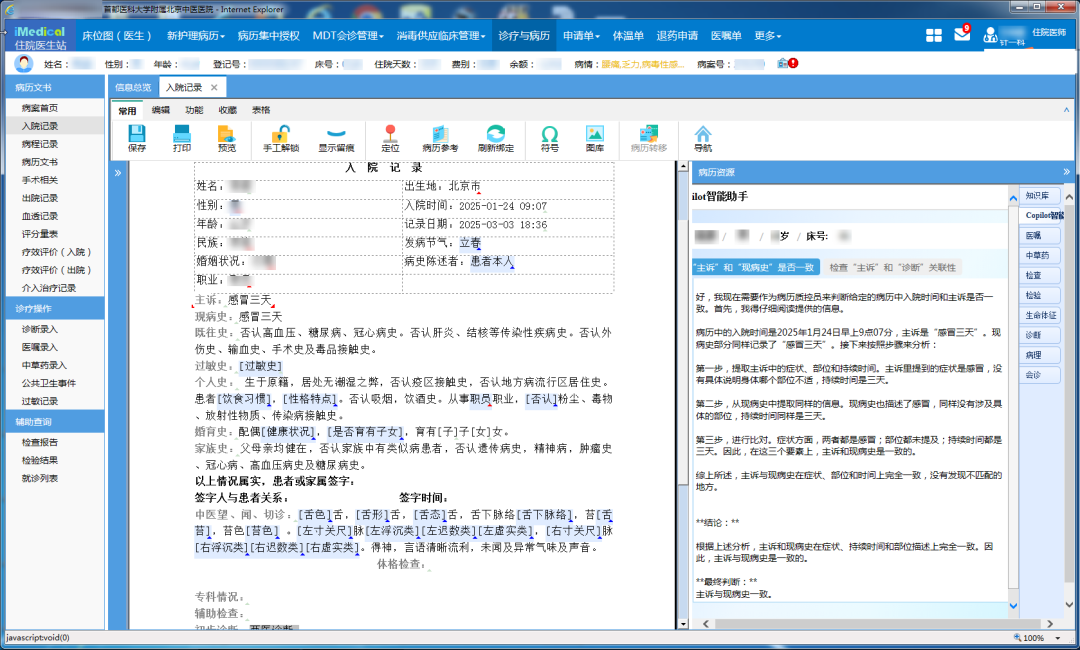Click the 手工解锁 unlock icon
This screenshot has height=650, width=1080.
281,139
